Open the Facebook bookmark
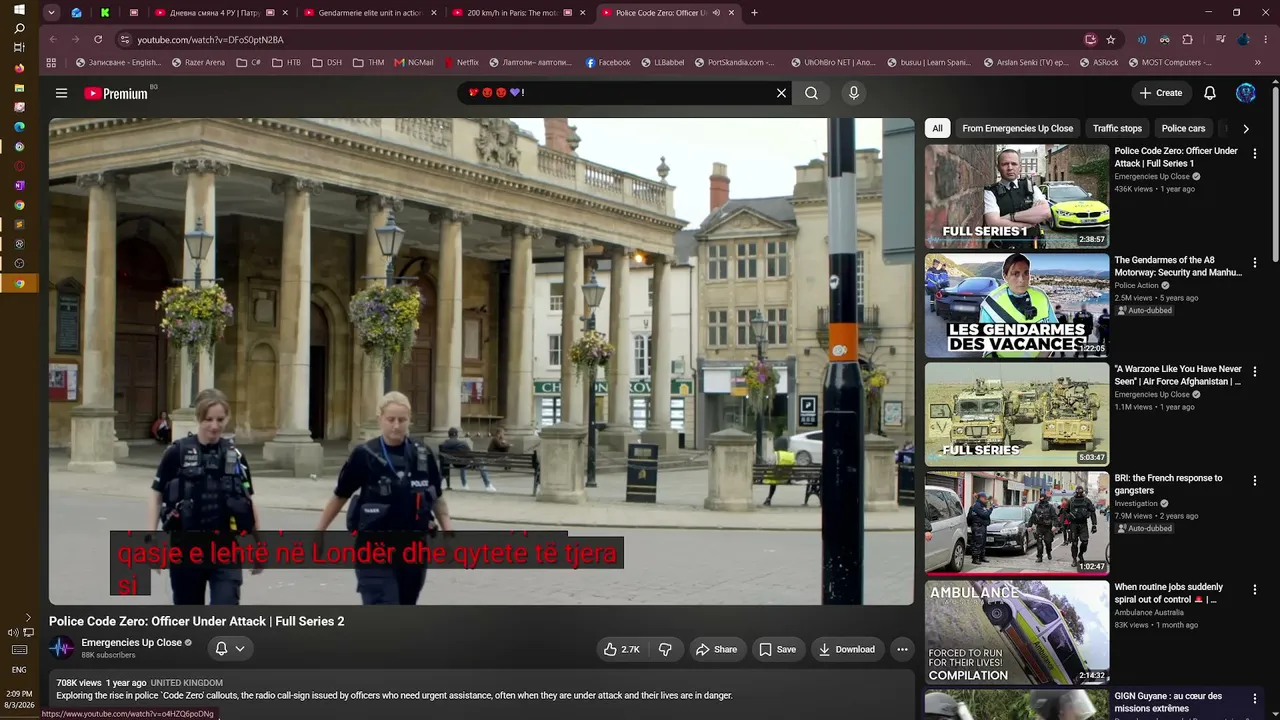The width and height of the screenshot is (1280, 720). tap(608, 62)
